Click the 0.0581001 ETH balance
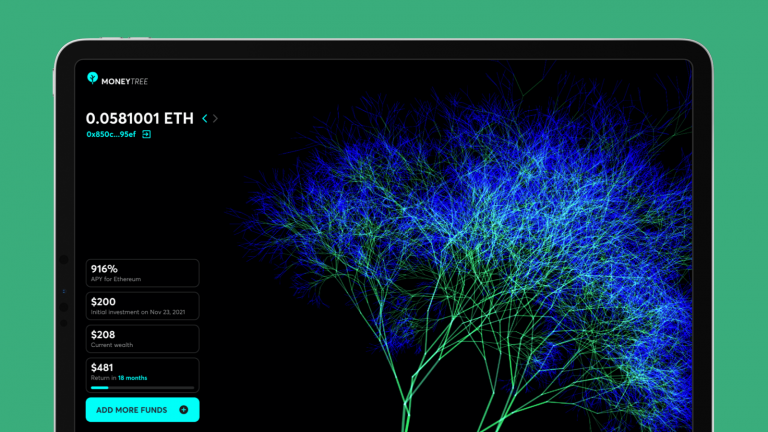Screen dimensions: 768x432 pyautogui.click(x=140, y=118)
